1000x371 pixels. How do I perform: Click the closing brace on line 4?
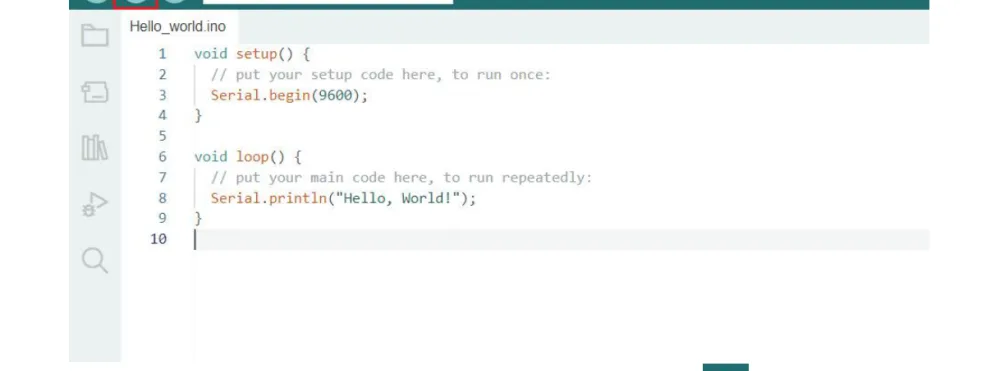pos(198,116)
